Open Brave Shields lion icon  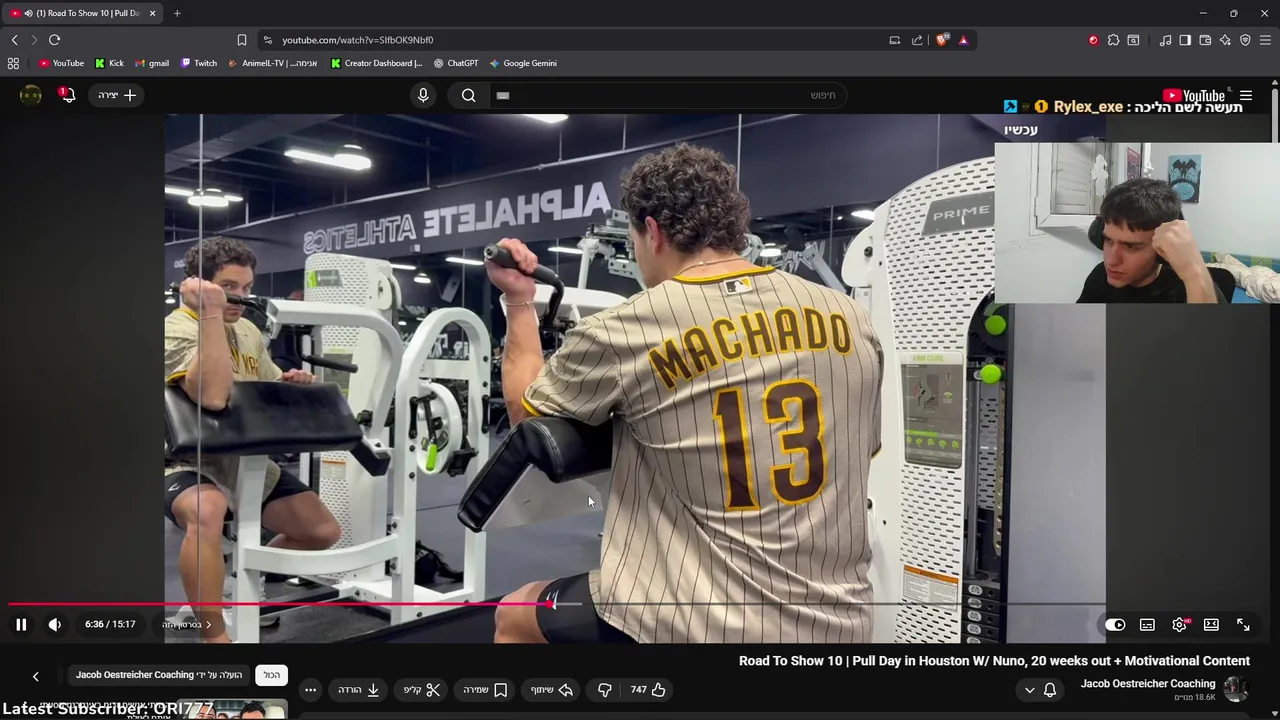pos(942,40)
